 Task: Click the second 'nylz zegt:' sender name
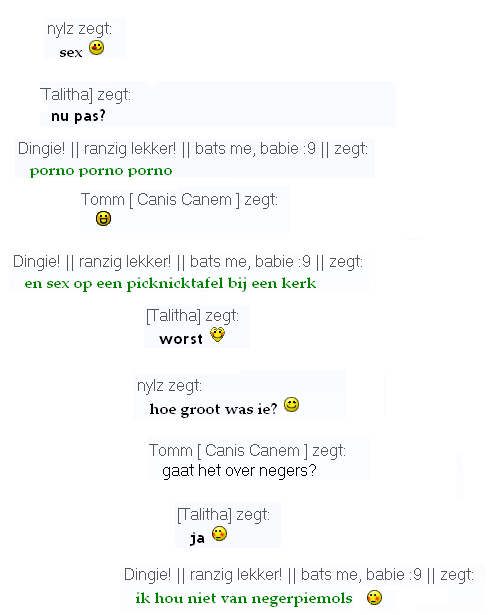pos(169,386)
